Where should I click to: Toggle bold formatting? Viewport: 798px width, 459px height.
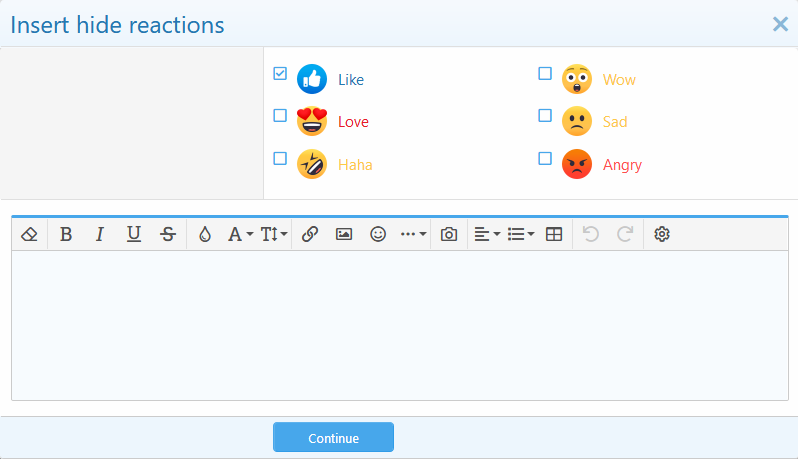tap(66, 234)
